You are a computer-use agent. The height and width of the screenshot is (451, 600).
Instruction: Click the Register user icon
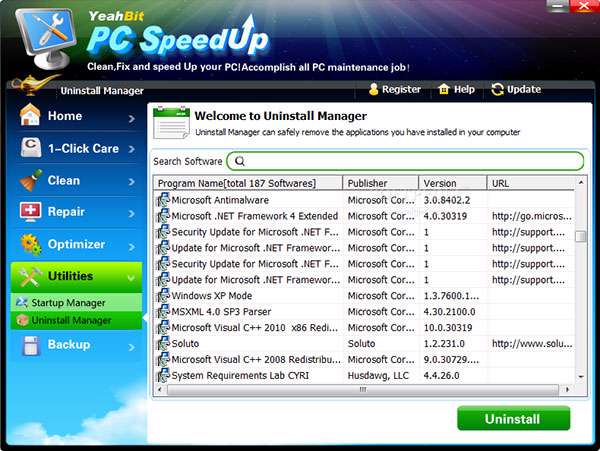coord(375,89)
